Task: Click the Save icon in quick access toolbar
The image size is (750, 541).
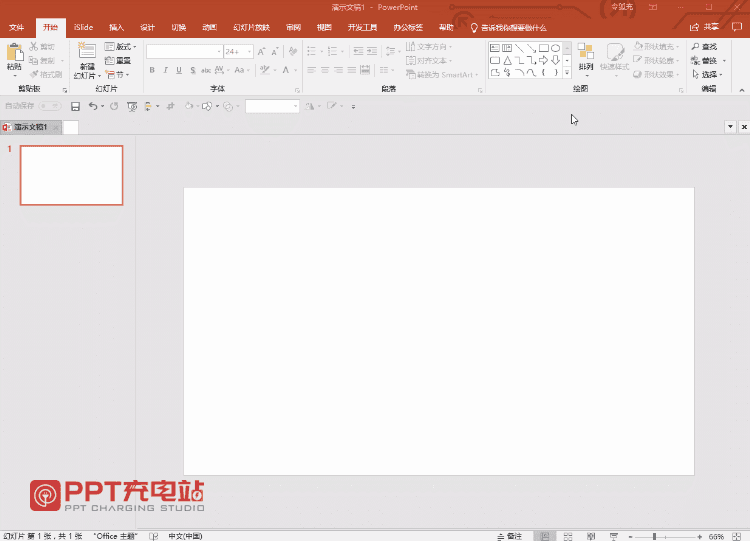Action: point(75,106)
